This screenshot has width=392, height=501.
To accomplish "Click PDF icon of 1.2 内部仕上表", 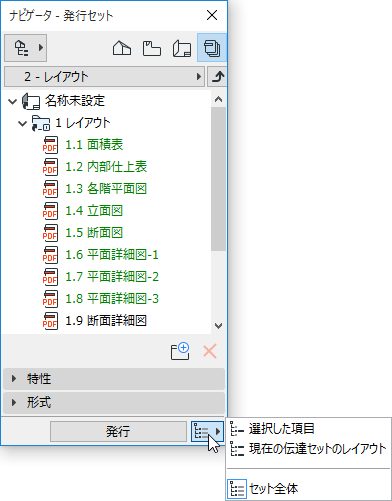I will tap(50, 167).
